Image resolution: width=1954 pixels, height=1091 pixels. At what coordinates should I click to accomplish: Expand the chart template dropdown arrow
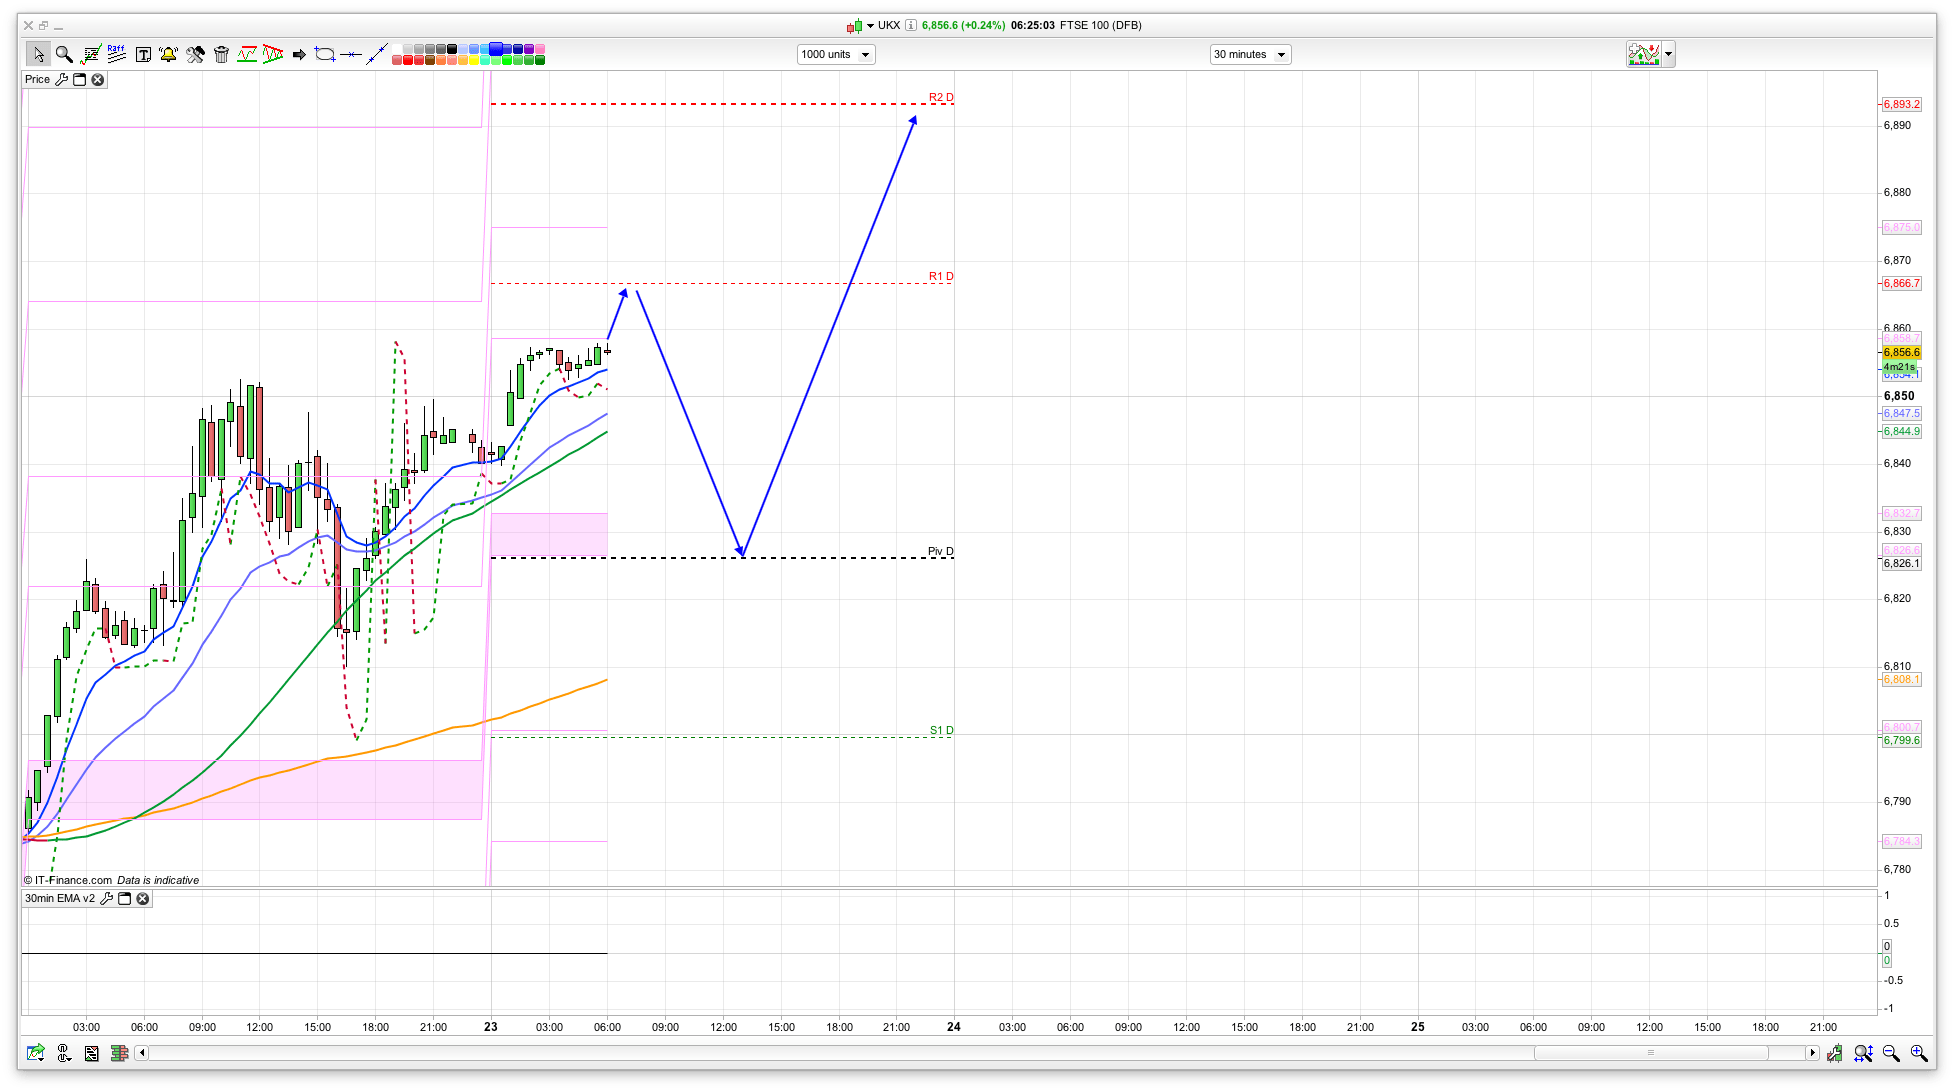coord(1668,55)
